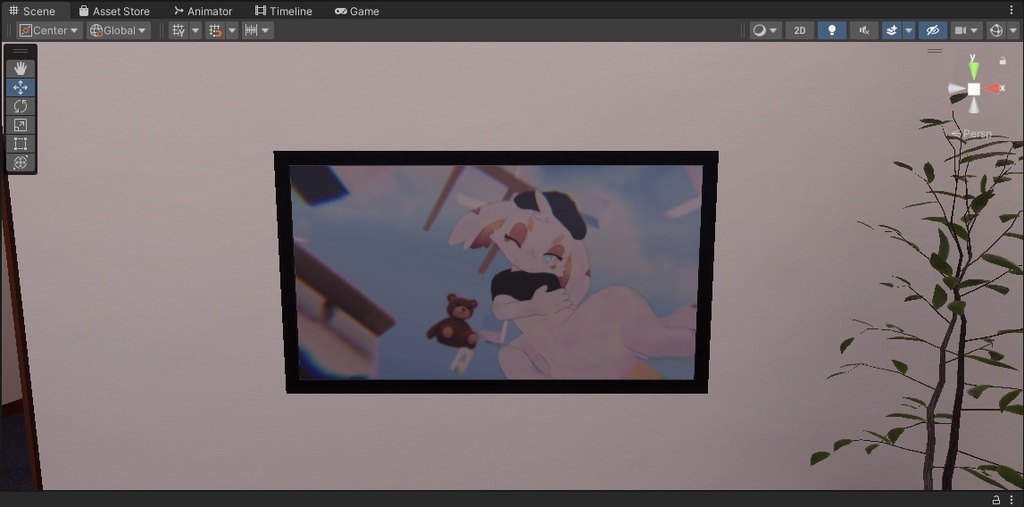Open grid snapping options dropdown arrow
The image size is (1024, 507).
click(x=232, y=30)
